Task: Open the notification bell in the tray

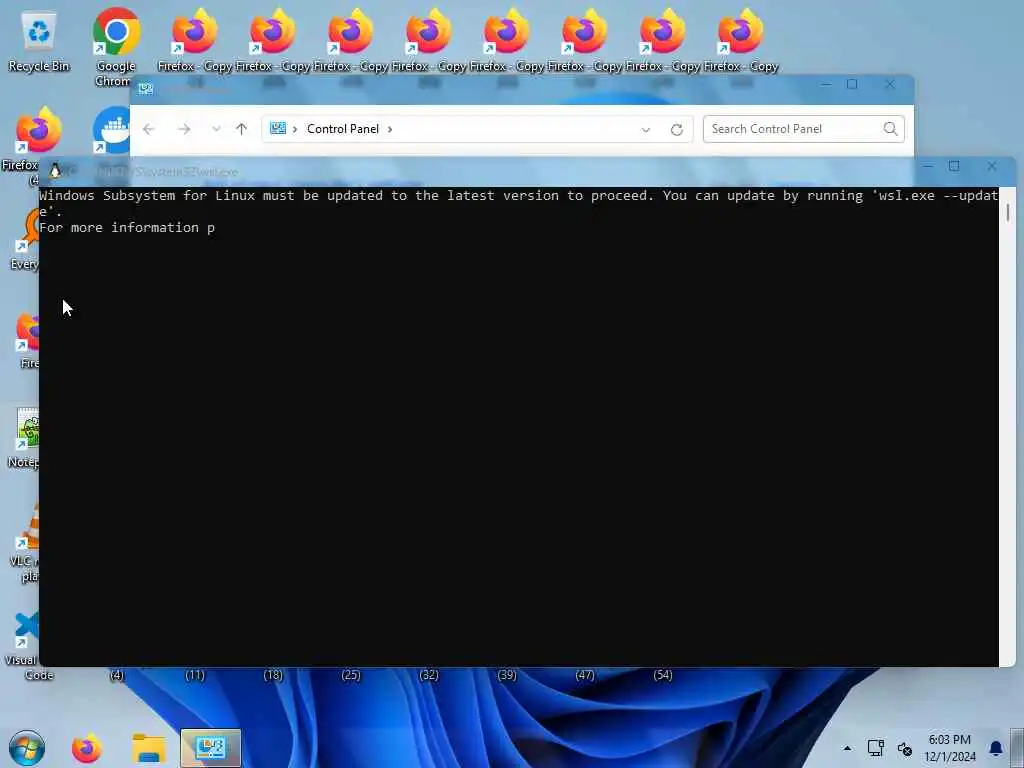Action: click(996, 748)
